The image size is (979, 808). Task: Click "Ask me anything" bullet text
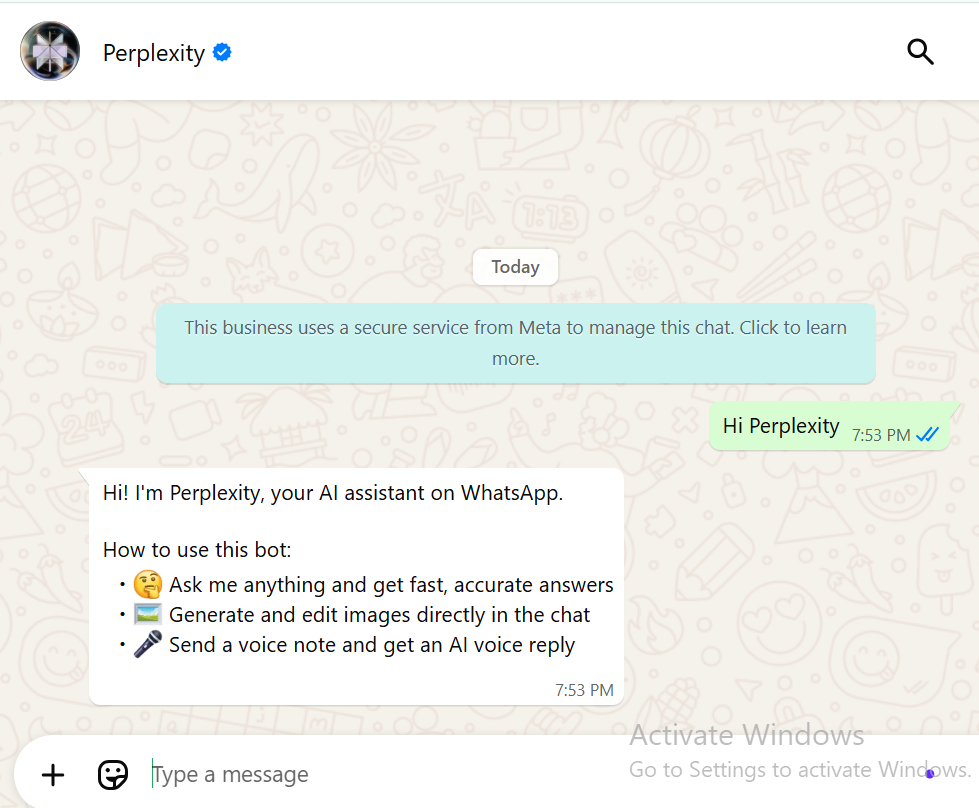(391, 585)
